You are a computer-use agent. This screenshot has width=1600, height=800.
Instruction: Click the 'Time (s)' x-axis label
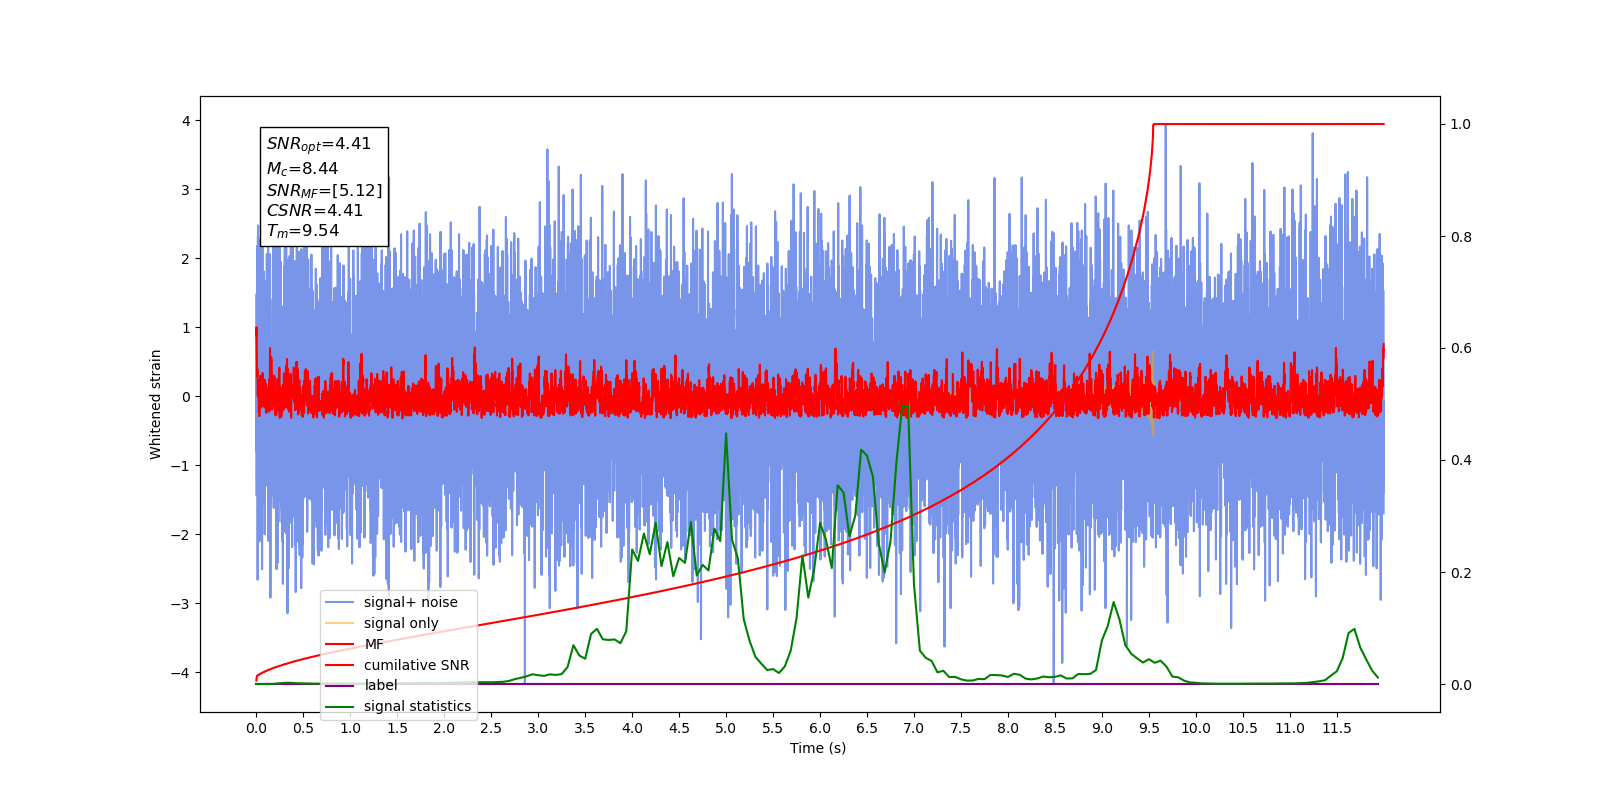click(x=818, y=748)
